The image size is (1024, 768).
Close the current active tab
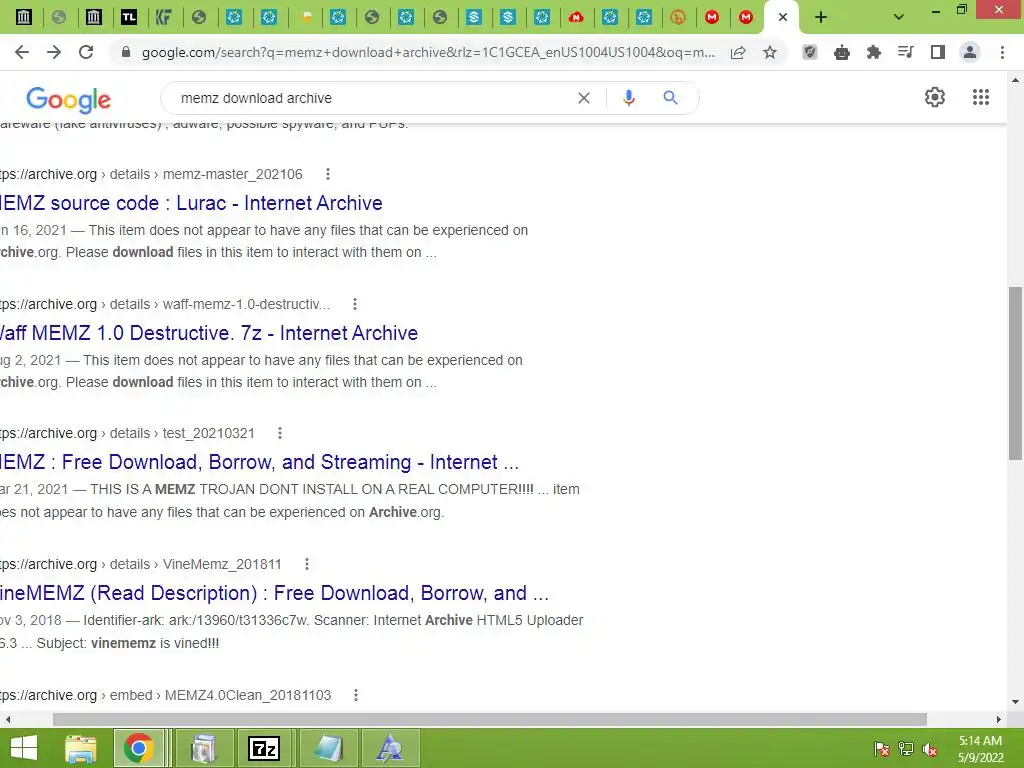[783, 17]
